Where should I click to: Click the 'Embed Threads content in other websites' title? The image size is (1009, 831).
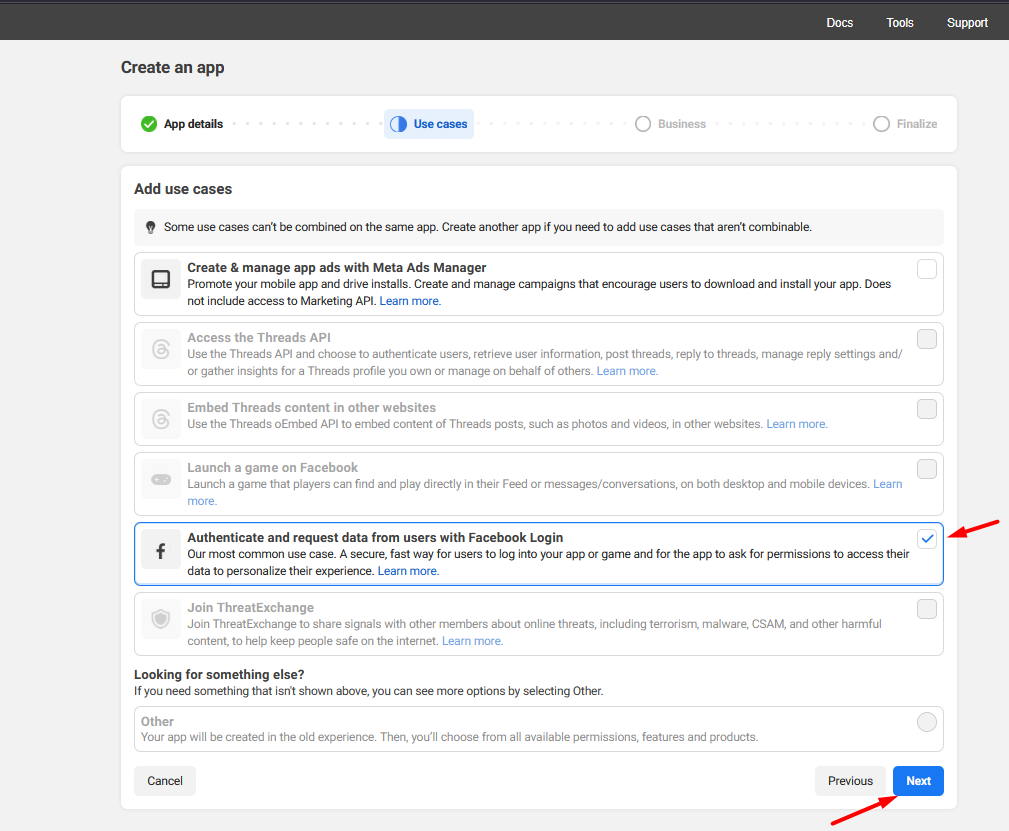311,407
